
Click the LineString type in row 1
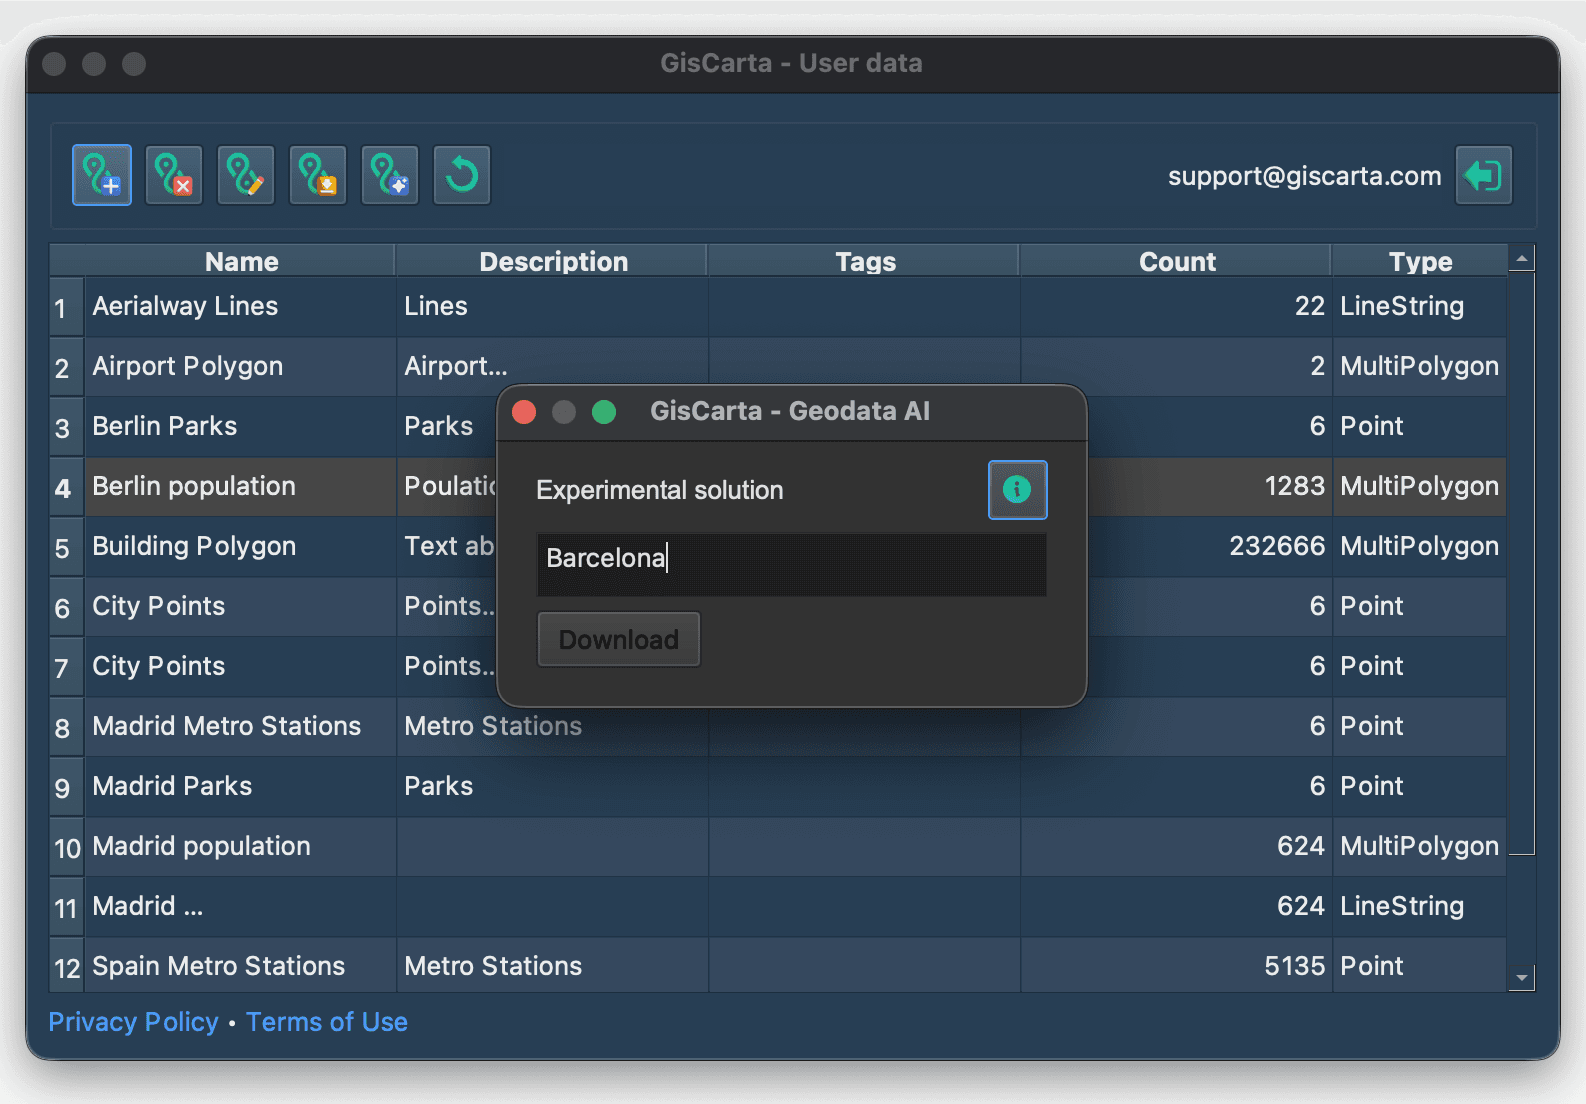(x=1402, y=306)
